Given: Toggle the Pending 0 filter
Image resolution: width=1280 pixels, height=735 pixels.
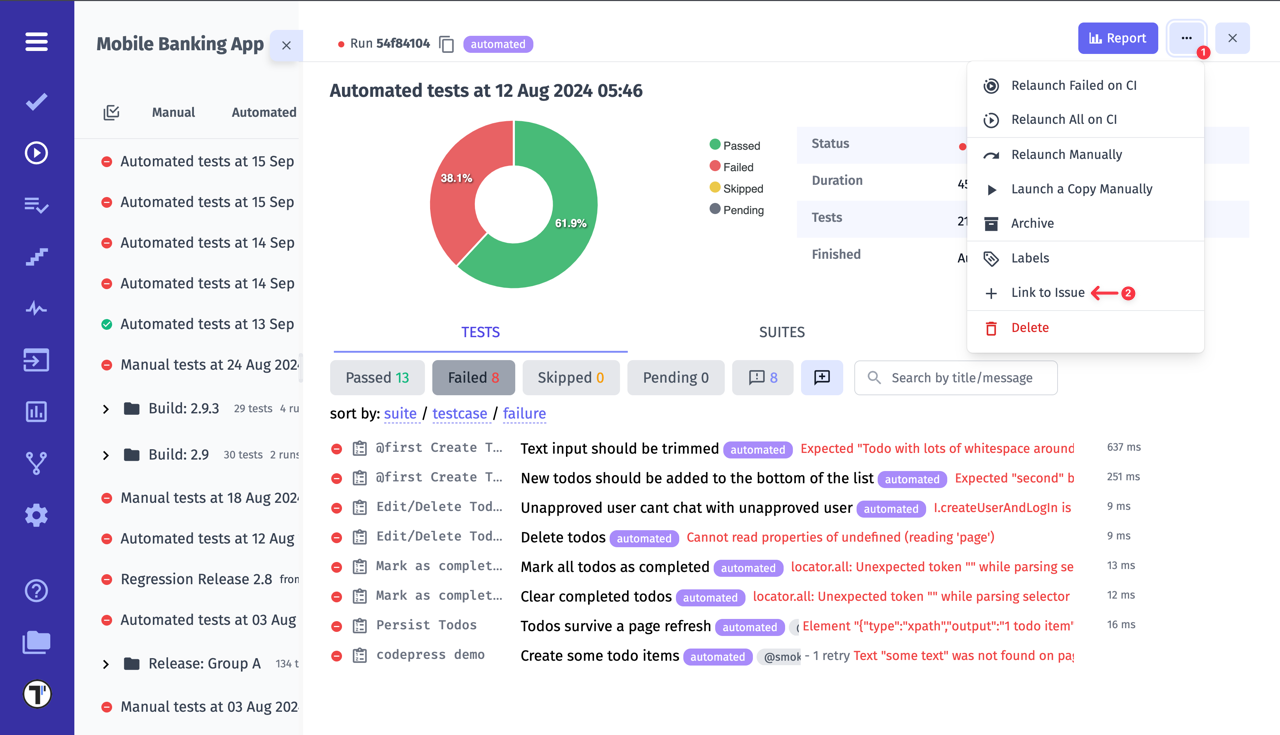Looking at the screenshot, I should tap(675, 377).
